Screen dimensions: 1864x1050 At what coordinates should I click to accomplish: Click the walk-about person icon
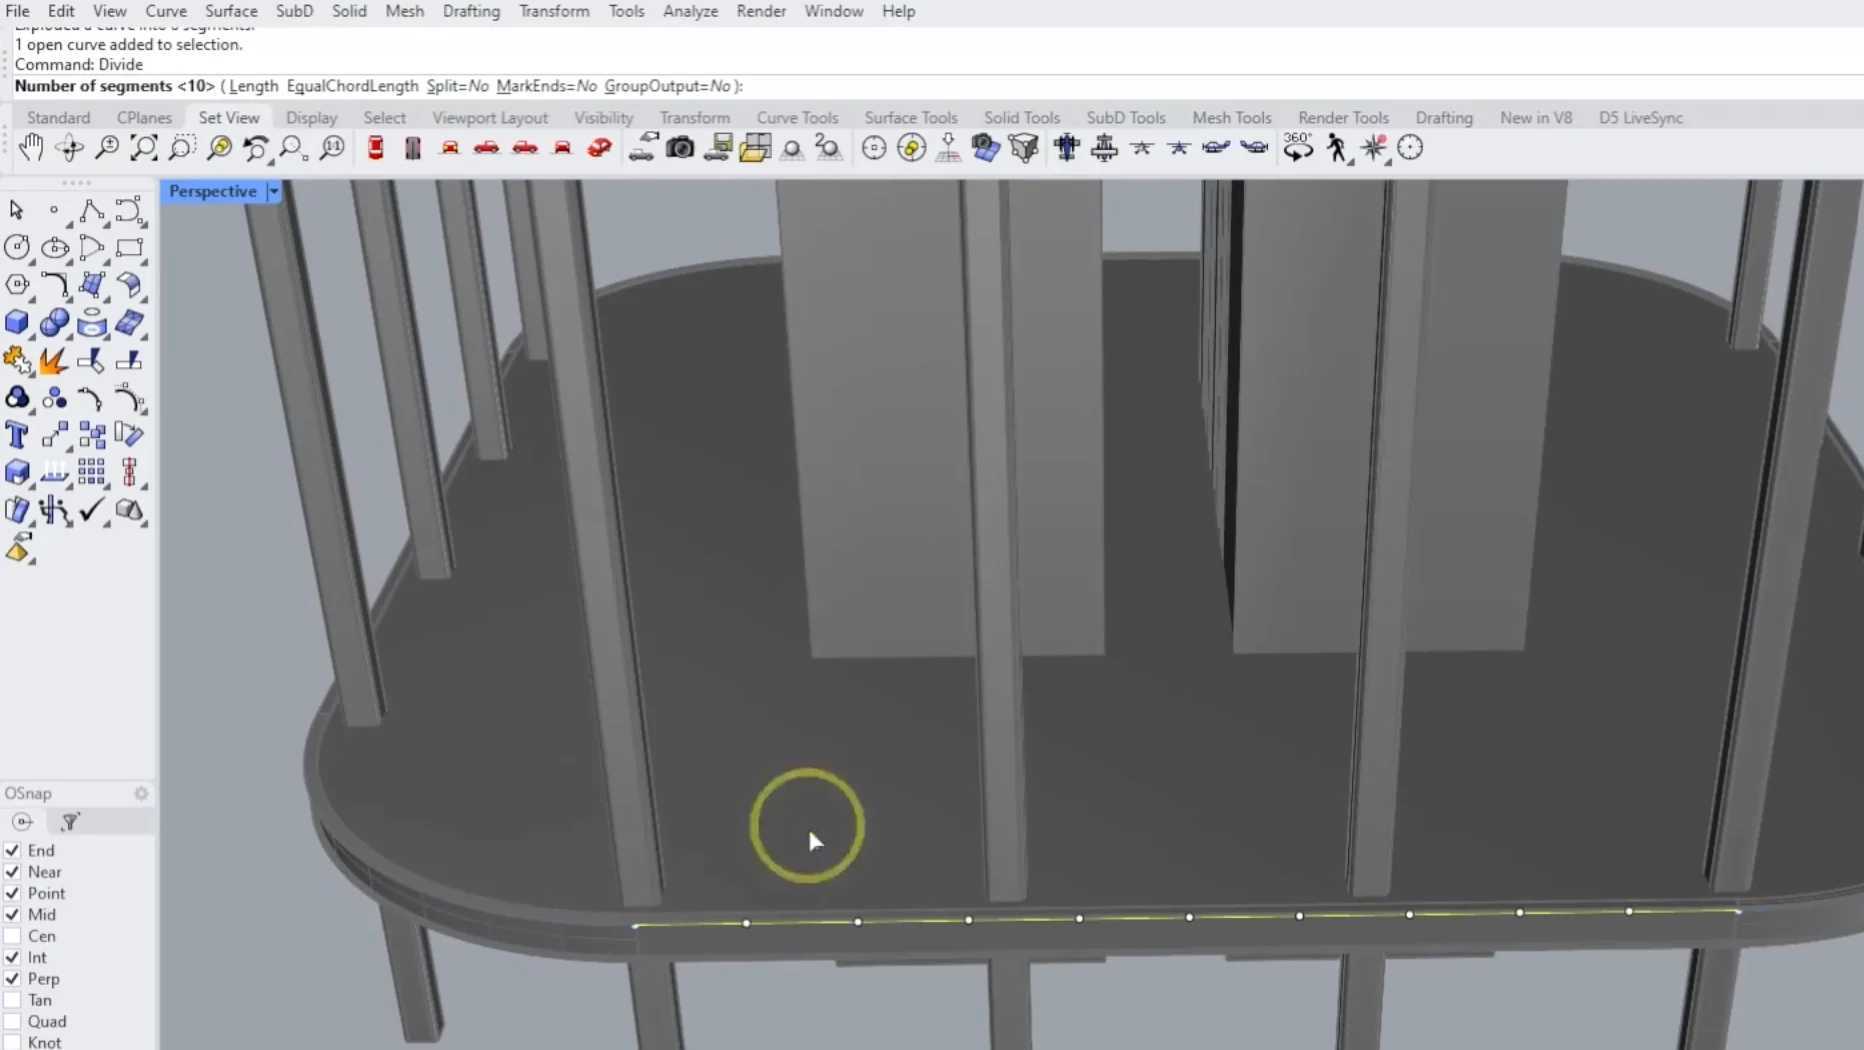coord(1337,148)
